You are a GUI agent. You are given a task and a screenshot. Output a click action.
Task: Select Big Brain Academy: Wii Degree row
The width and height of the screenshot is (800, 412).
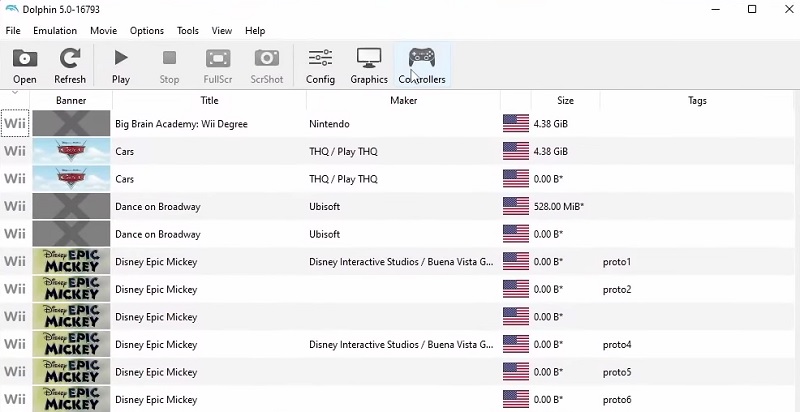181,124
